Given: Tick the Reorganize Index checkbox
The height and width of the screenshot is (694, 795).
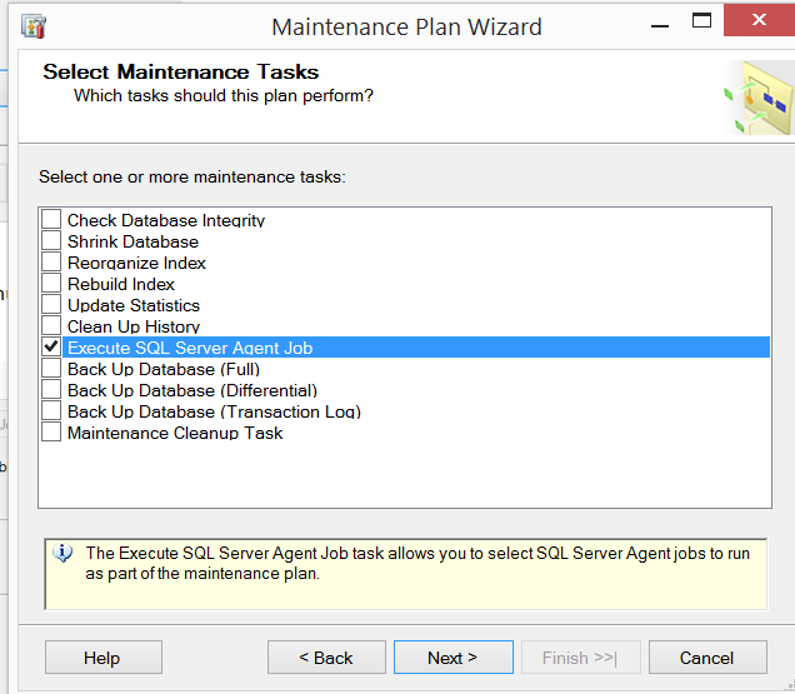Looking at the screenshot, I should pos(51,262).
